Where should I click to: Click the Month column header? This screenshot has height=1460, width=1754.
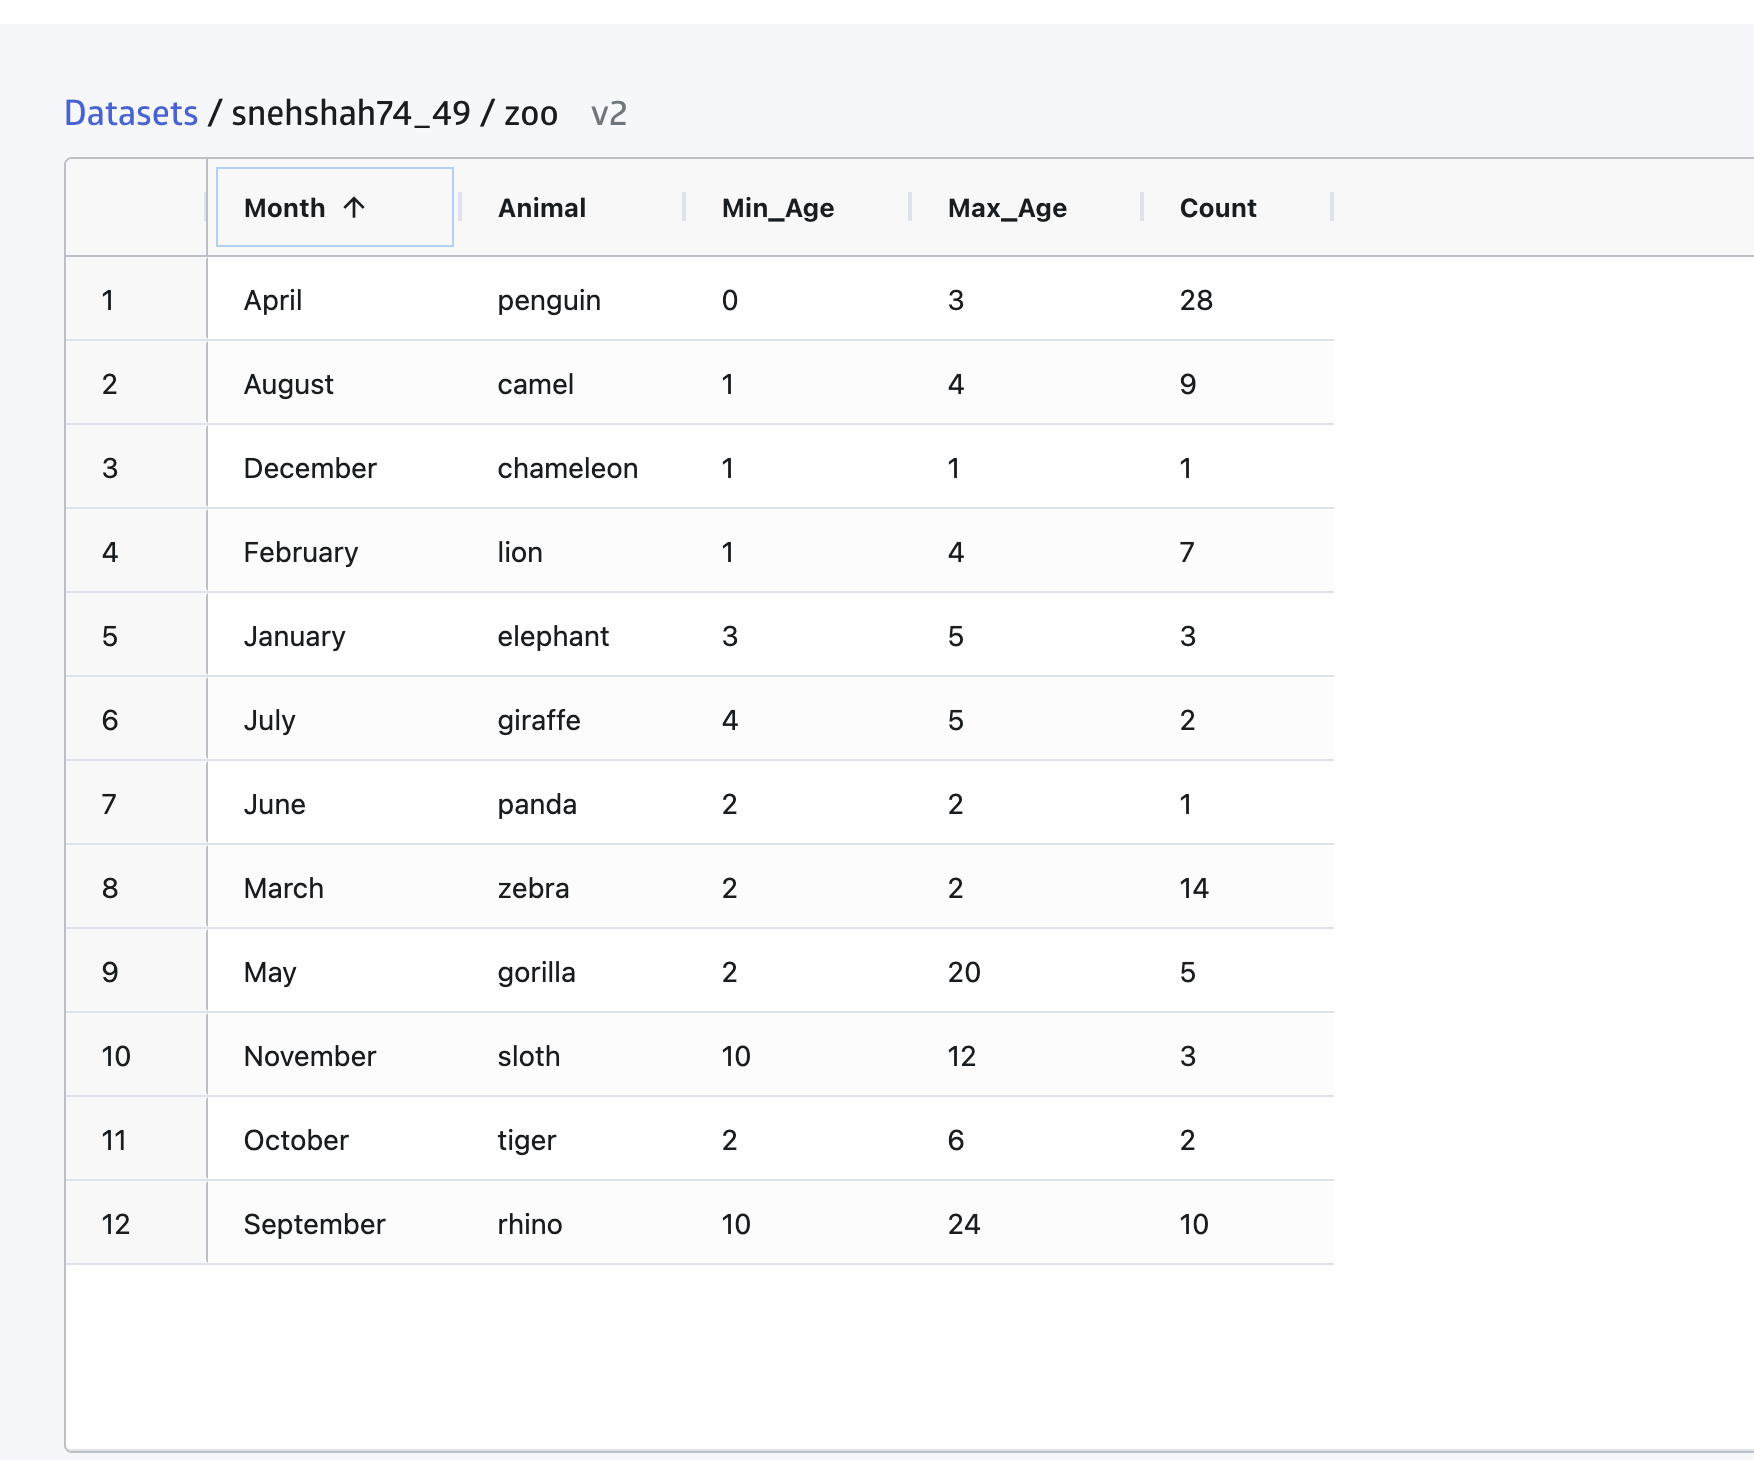pos(335,207)
